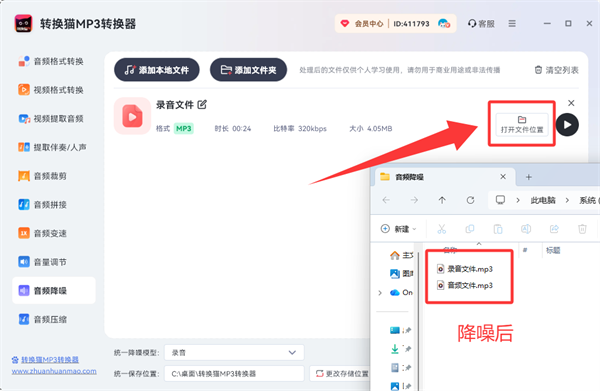The height and width of the screenshot is (391, 600).
Task: Refresh the Explorer window
Action: tap(470, 200)
